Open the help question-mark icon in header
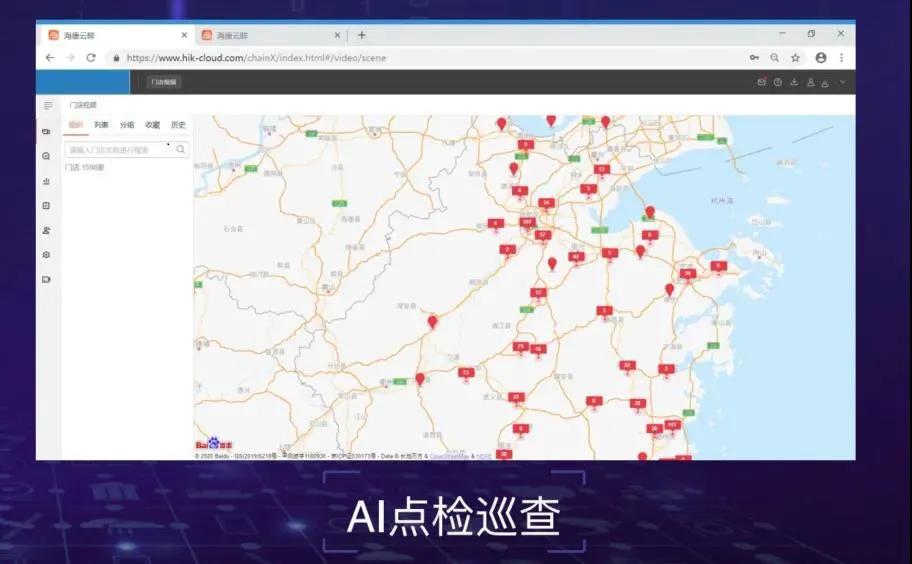Image resolution: width=912 pixels, height=564 pixels. (778, 82)
